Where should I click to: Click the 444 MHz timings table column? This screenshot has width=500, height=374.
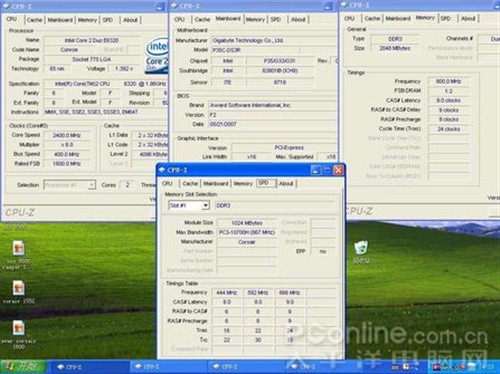tap(227, 293)
